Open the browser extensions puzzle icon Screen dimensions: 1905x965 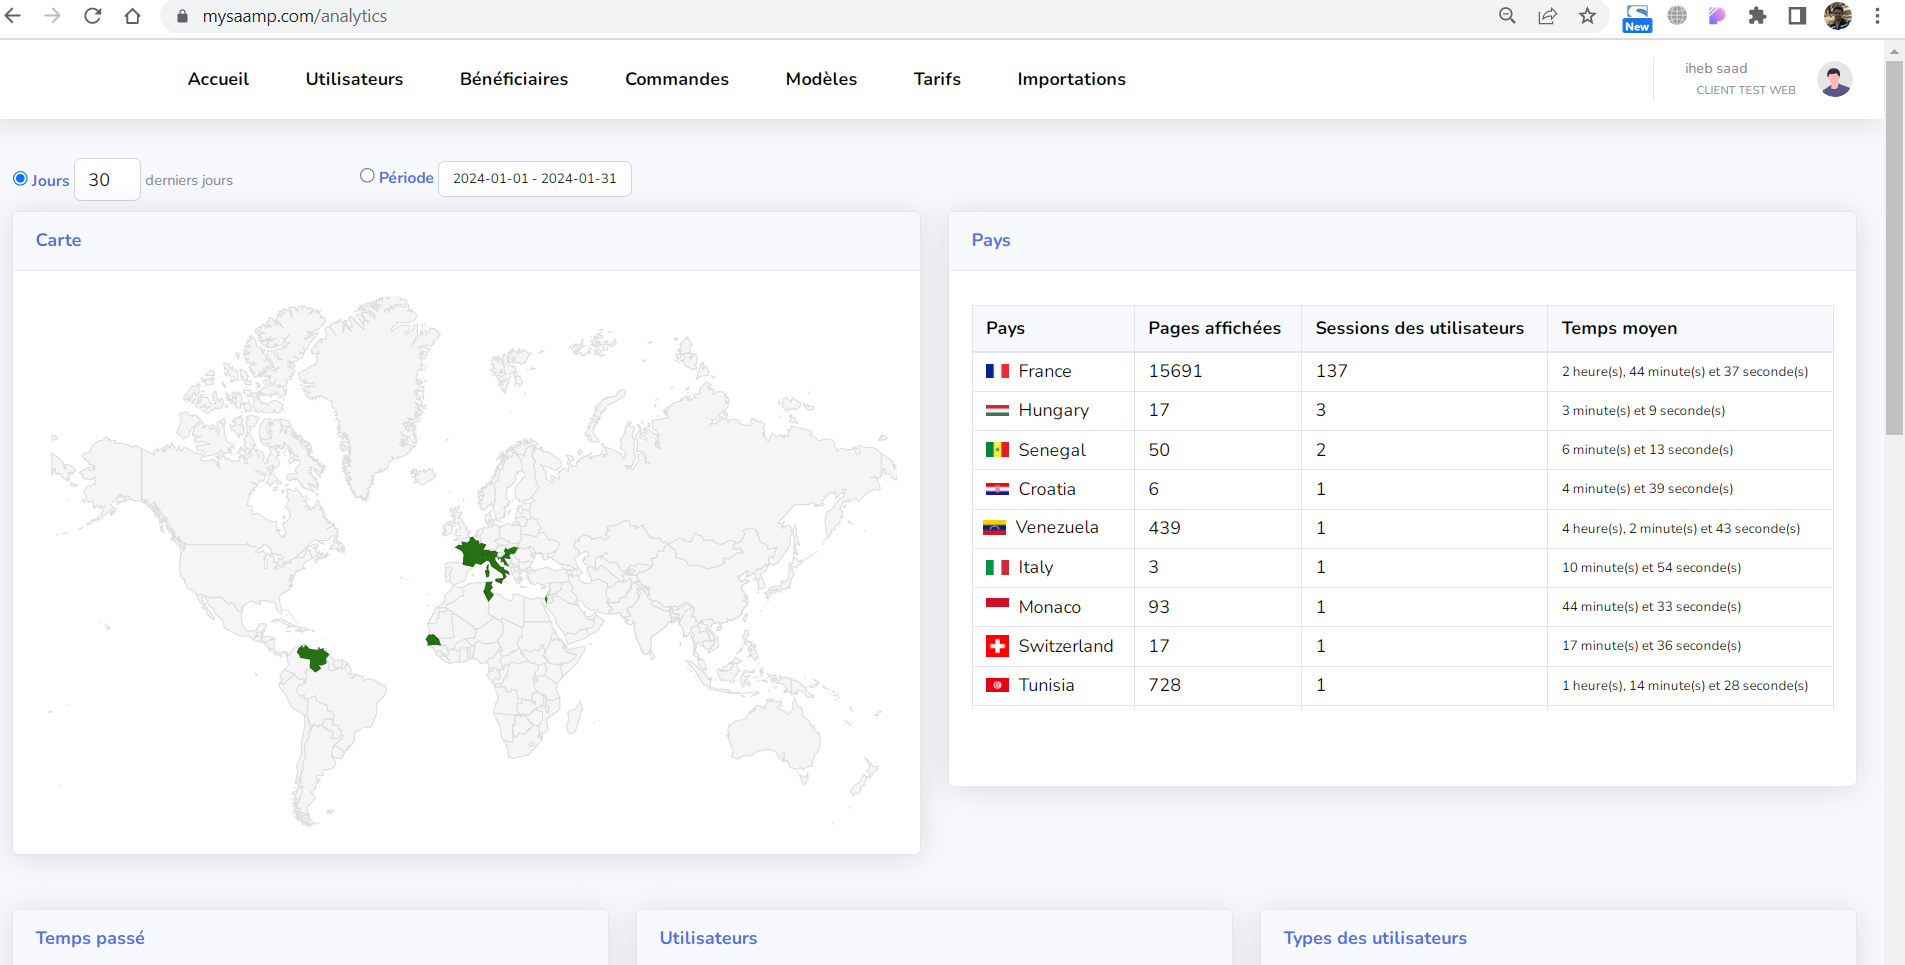point(1757,16)
